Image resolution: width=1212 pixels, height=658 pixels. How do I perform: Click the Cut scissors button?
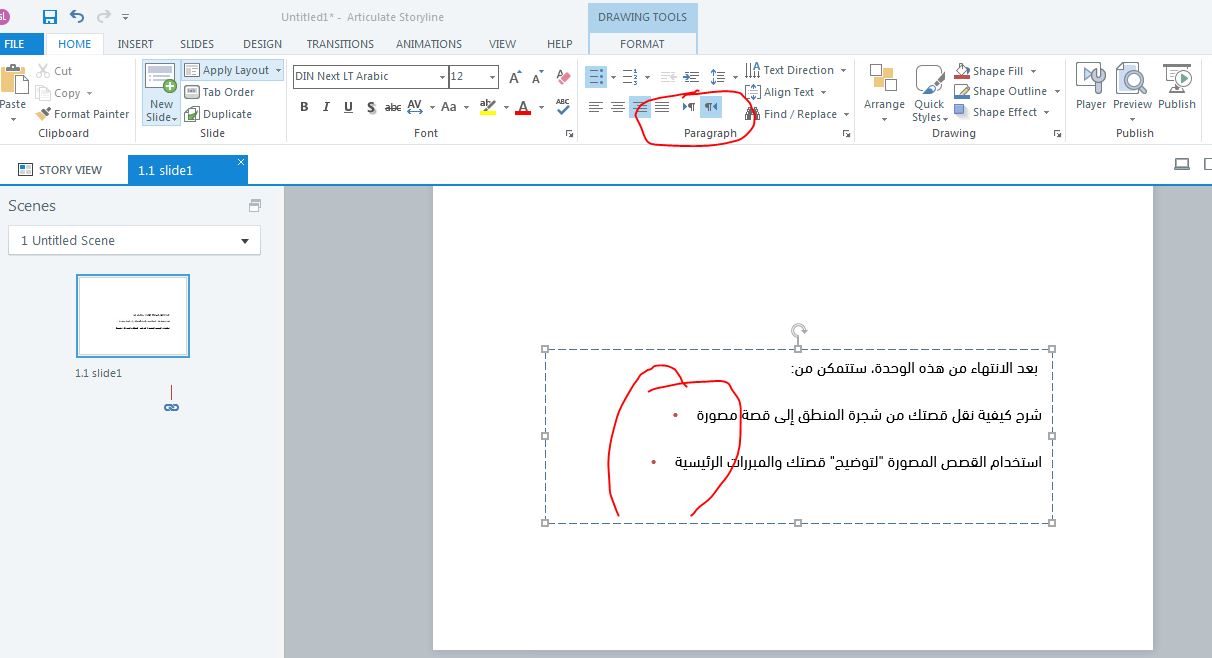55,71
